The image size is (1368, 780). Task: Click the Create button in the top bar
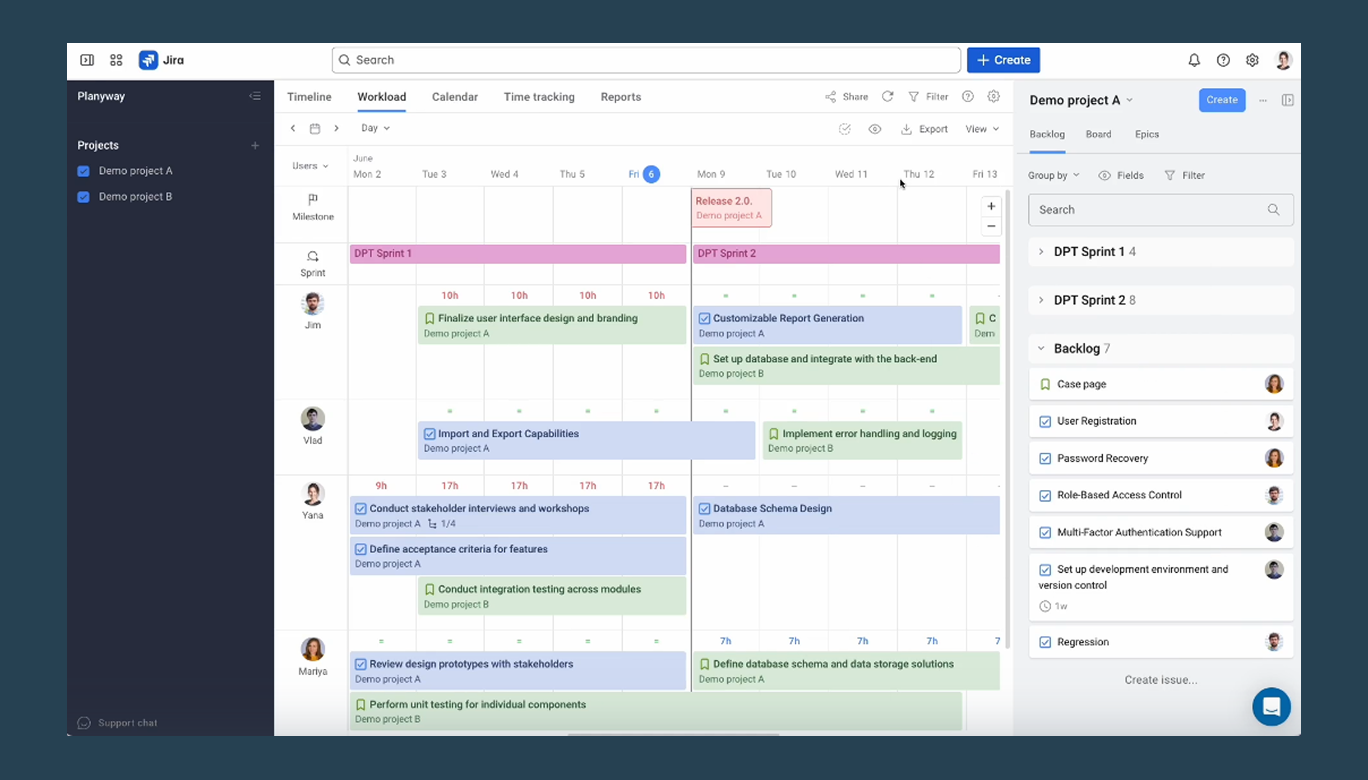click(x=1003, y=60)
